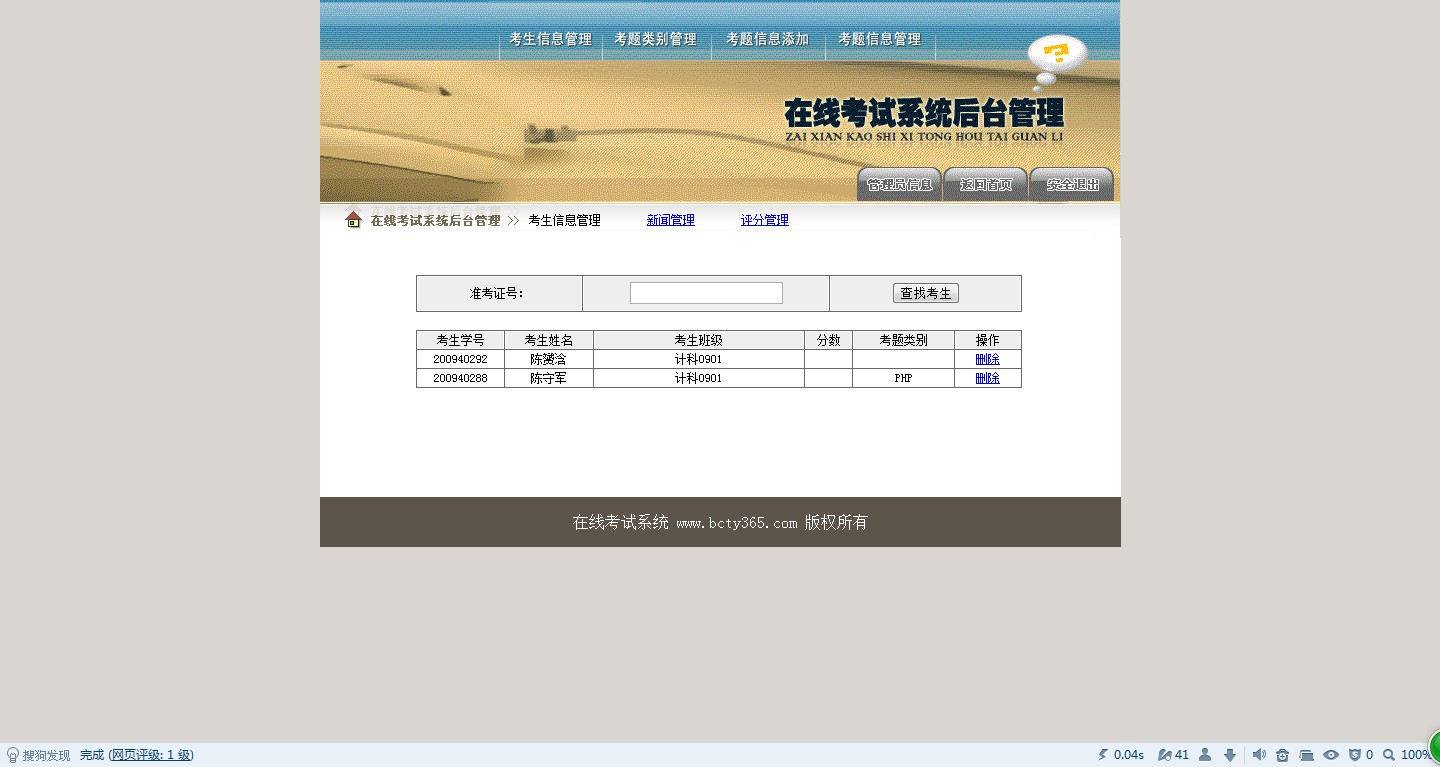Click the student ID cell 200940292
The height and width of the screenshot is (767, 1440).
(x=460, y=359)
